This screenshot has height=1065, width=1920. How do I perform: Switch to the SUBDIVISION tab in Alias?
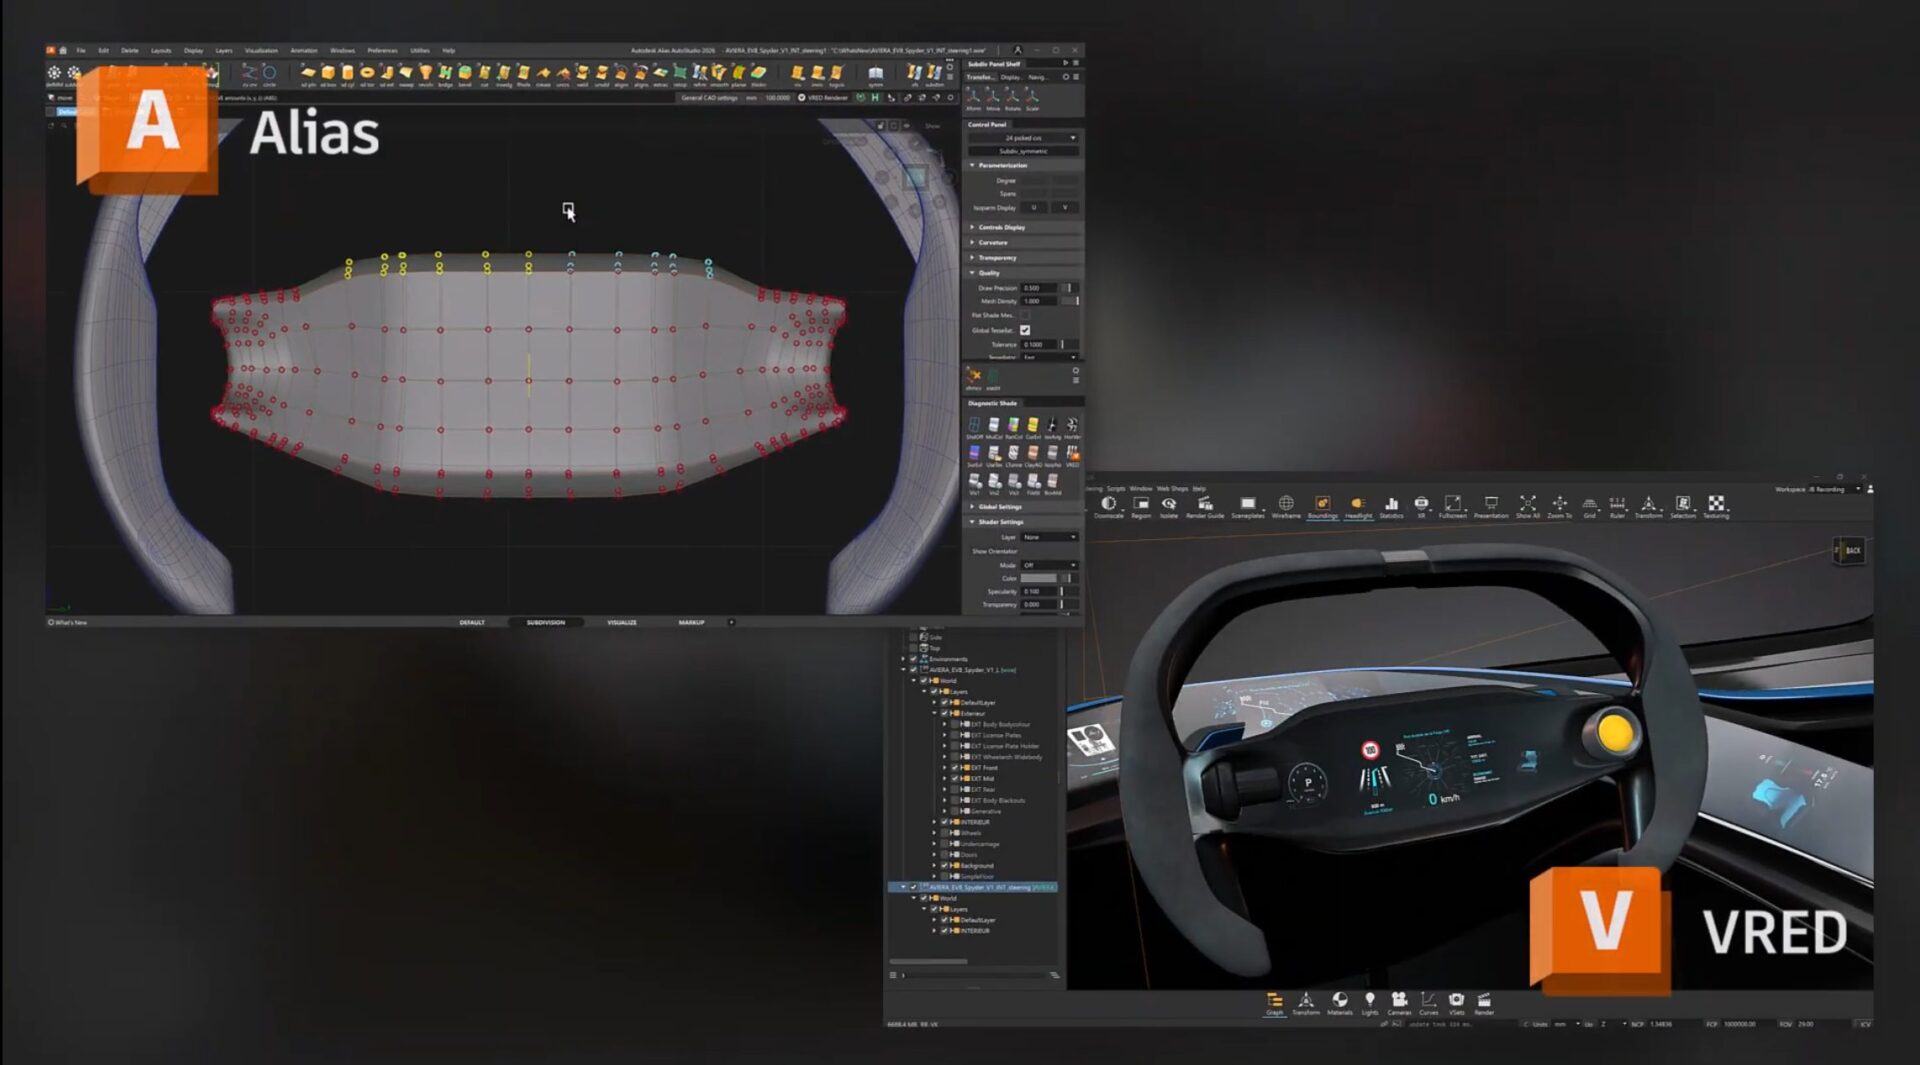coord(545,622)
